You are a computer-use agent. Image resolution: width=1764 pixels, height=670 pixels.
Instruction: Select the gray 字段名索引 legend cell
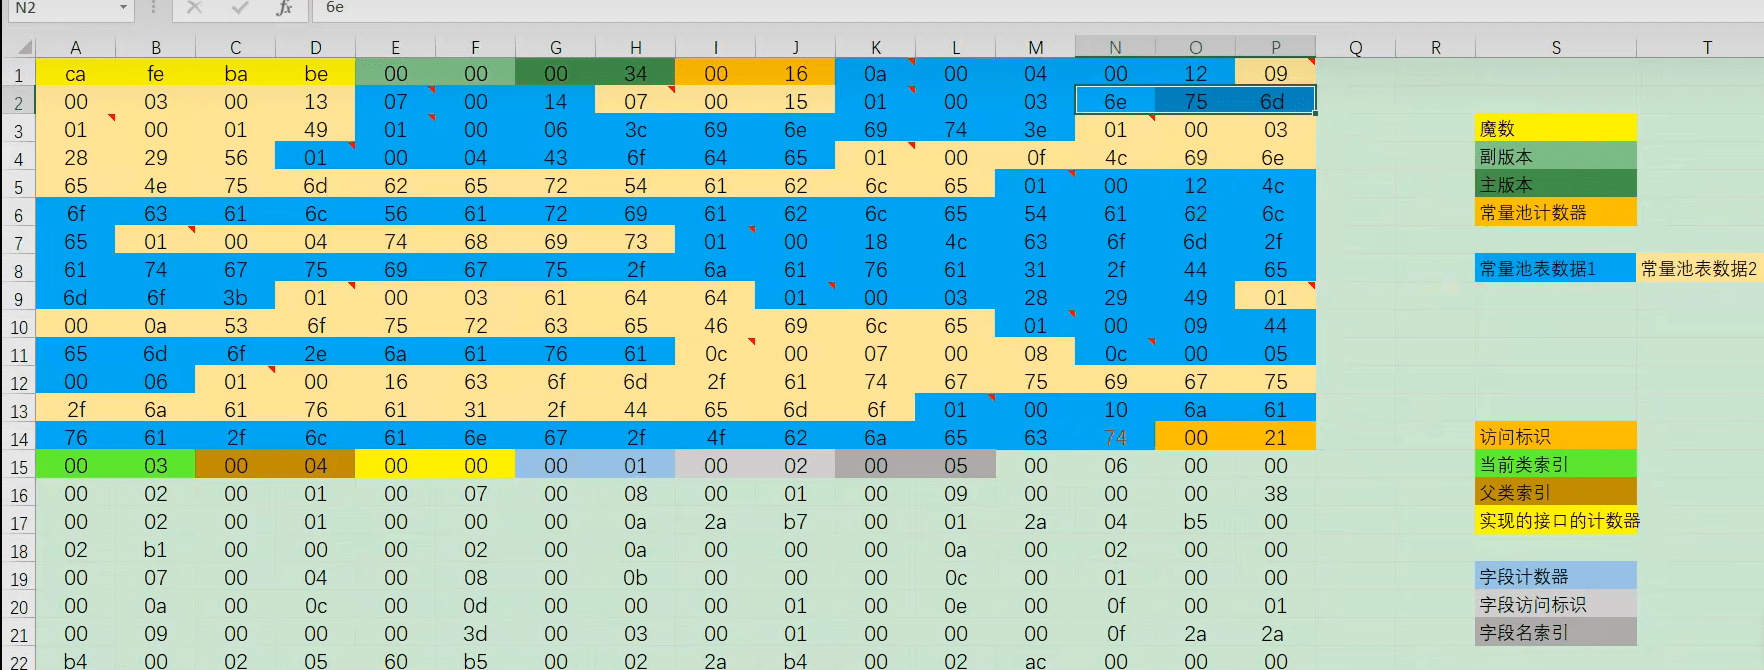pos(1555,632)
